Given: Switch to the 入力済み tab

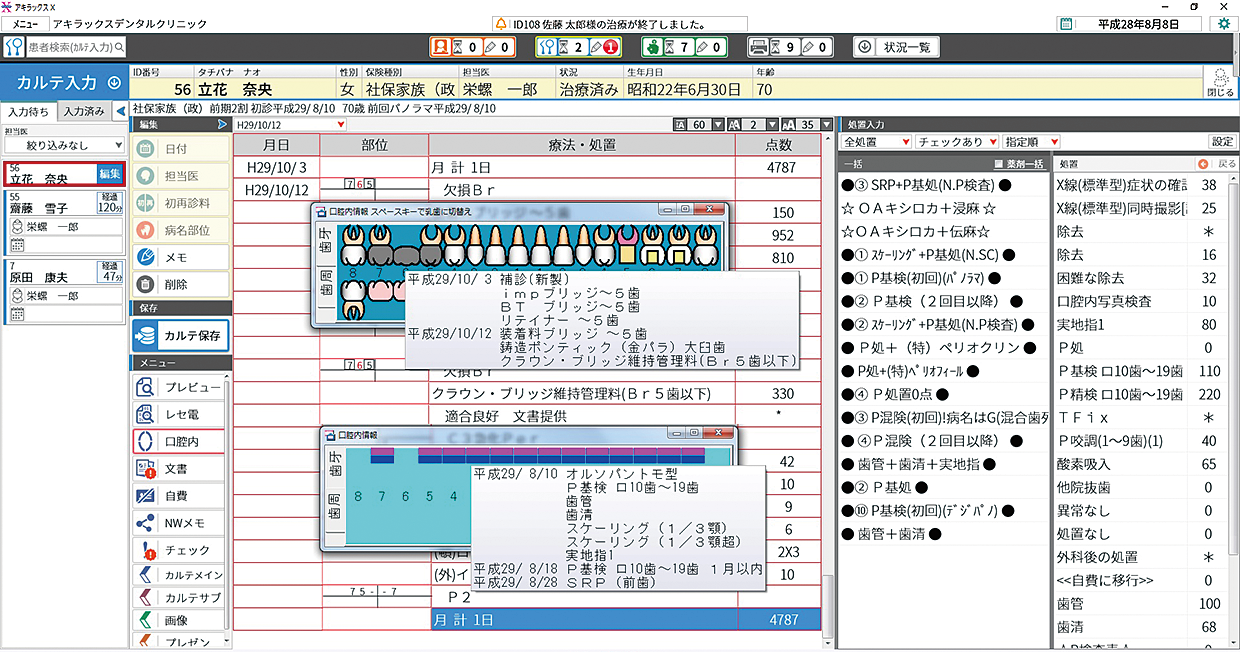Looking at the screenshot, I should [84, 111].
